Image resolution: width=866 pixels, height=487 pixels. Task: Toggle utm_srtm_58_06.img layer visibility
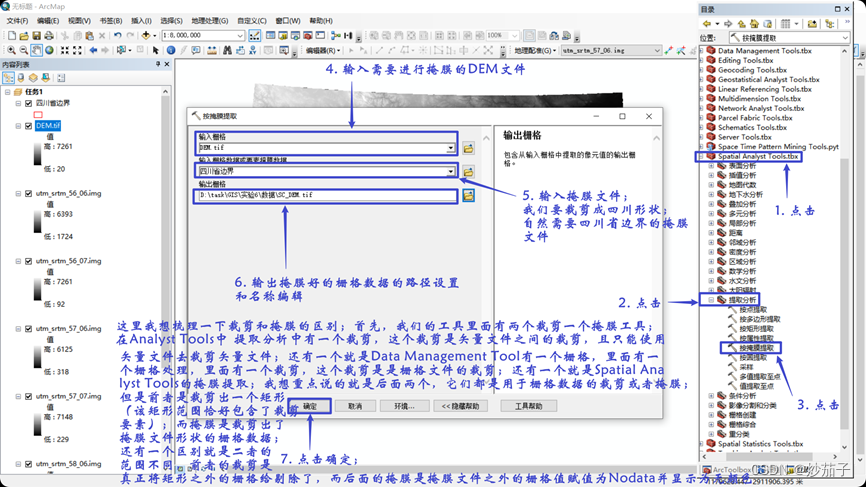pos(29,464)
